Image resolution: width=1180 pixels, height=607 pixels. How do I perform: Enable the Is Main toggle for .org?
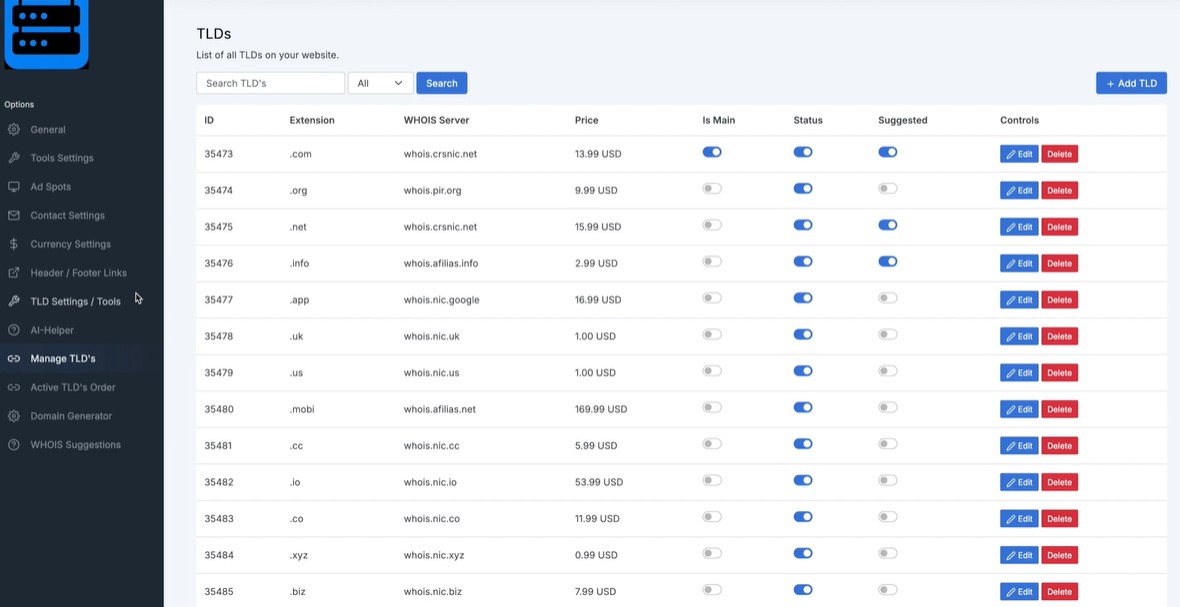click(x=711, y=189)
